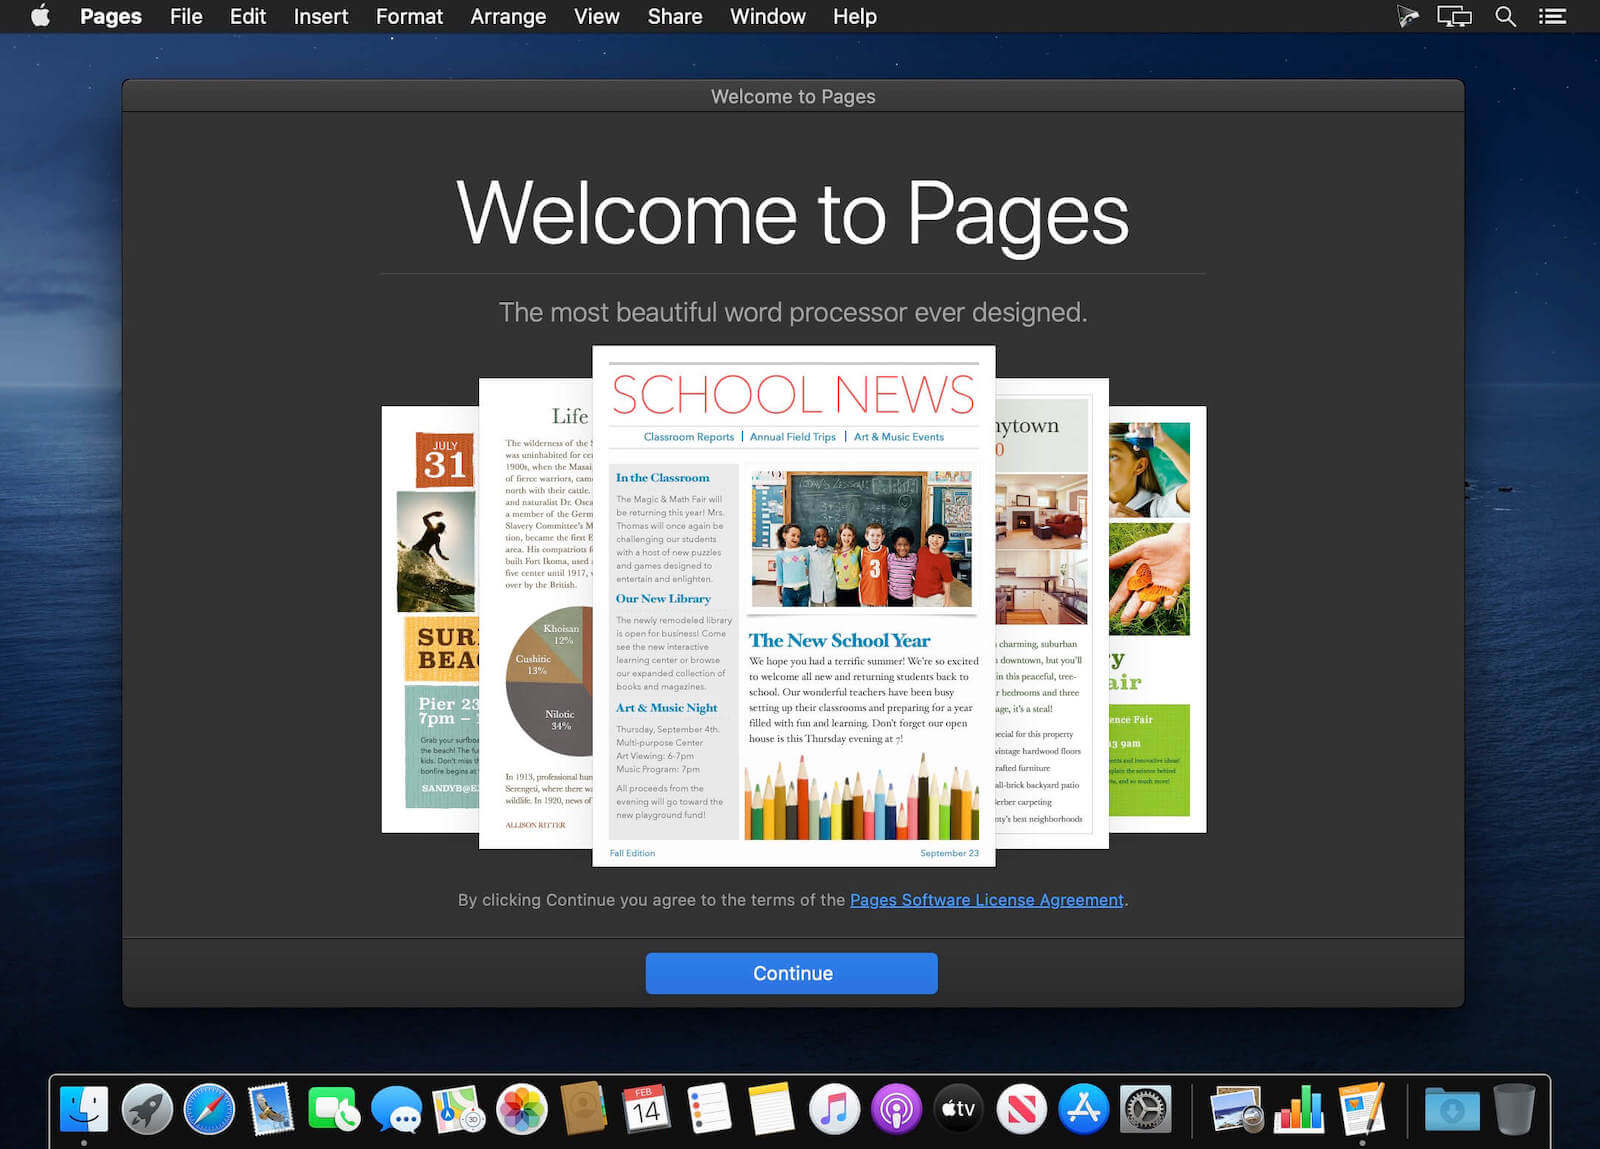Click the real estate flyer thumbnail

pyautogui.click(x=1052, y=613)
